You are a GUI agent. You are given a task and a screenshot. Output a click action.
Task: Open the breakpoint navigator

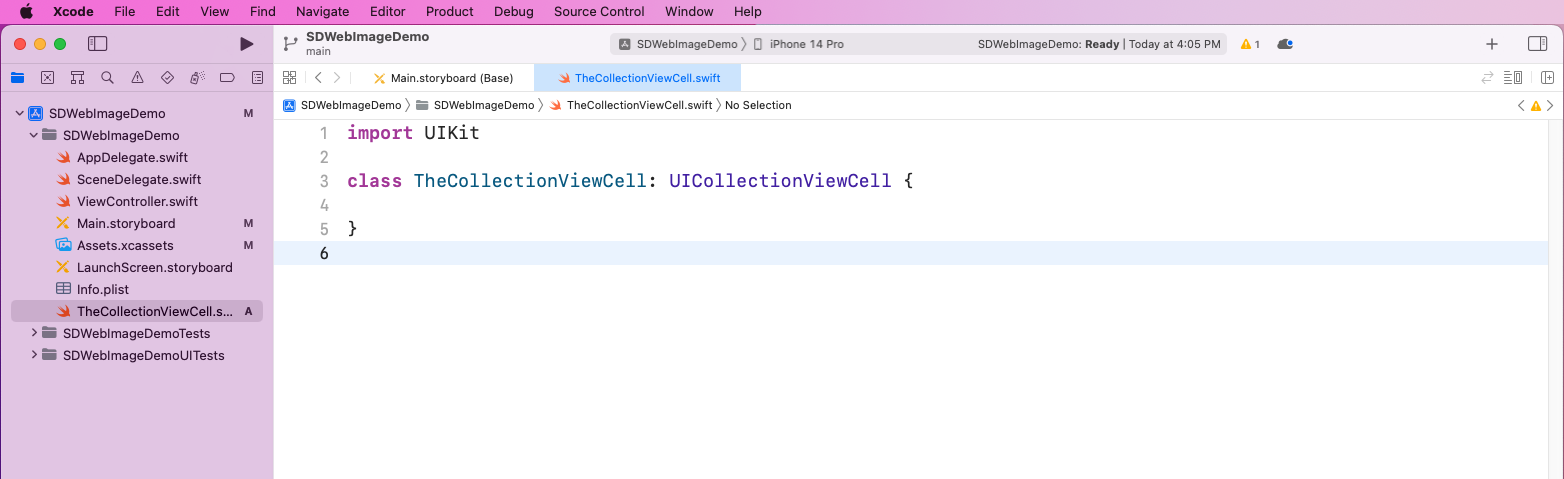tap(227, 77)
